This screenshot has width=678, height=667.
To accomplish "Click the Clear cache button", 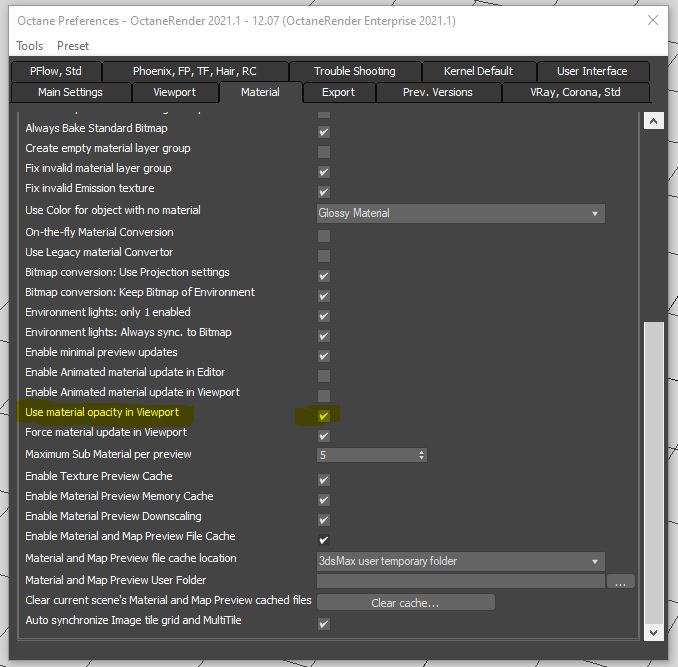I will (x=405, y=603).
